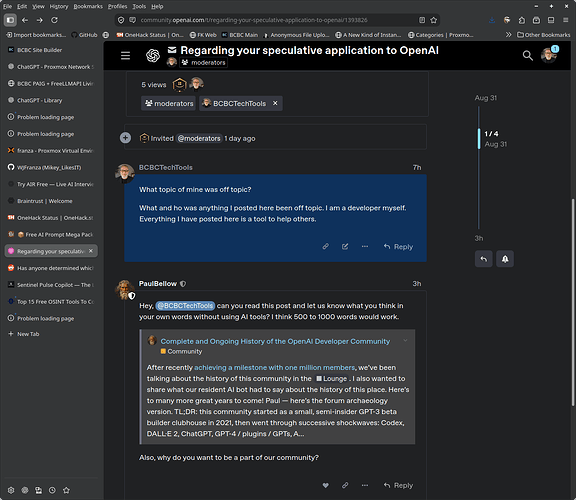Reply to PaulBellow's post

398,485
